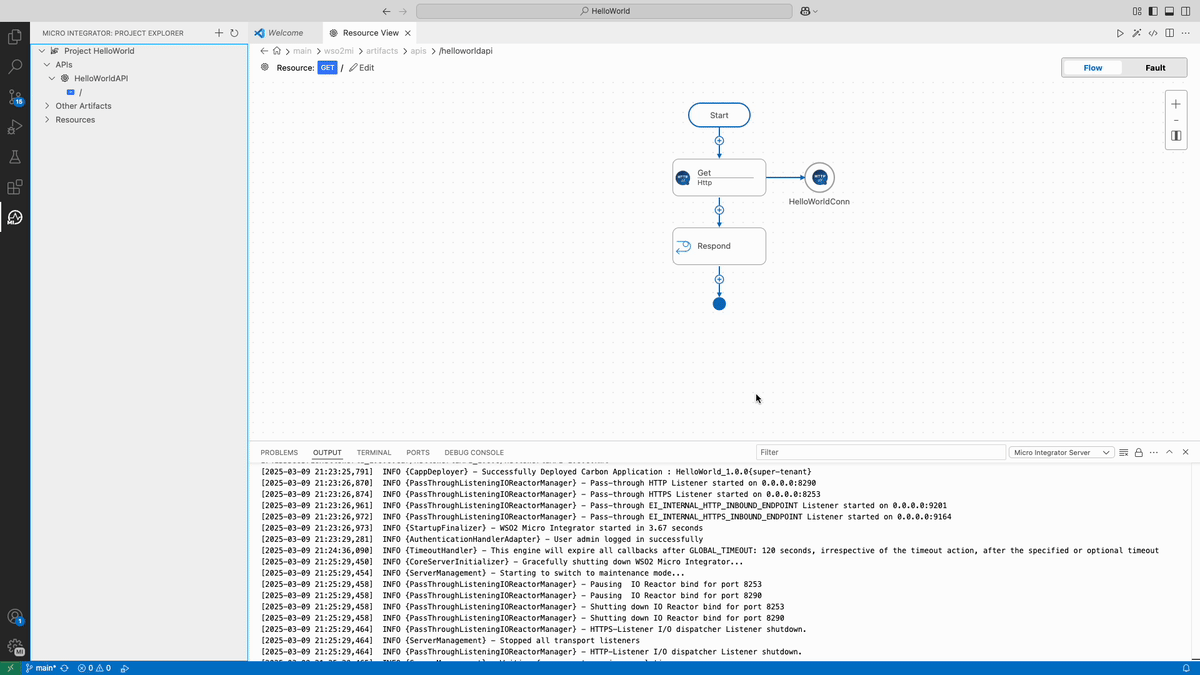This screenshot has width=1200, height=675.
Task: Refresh the Project Explorer
Action: pyautogui.click(x=234, y=33)
